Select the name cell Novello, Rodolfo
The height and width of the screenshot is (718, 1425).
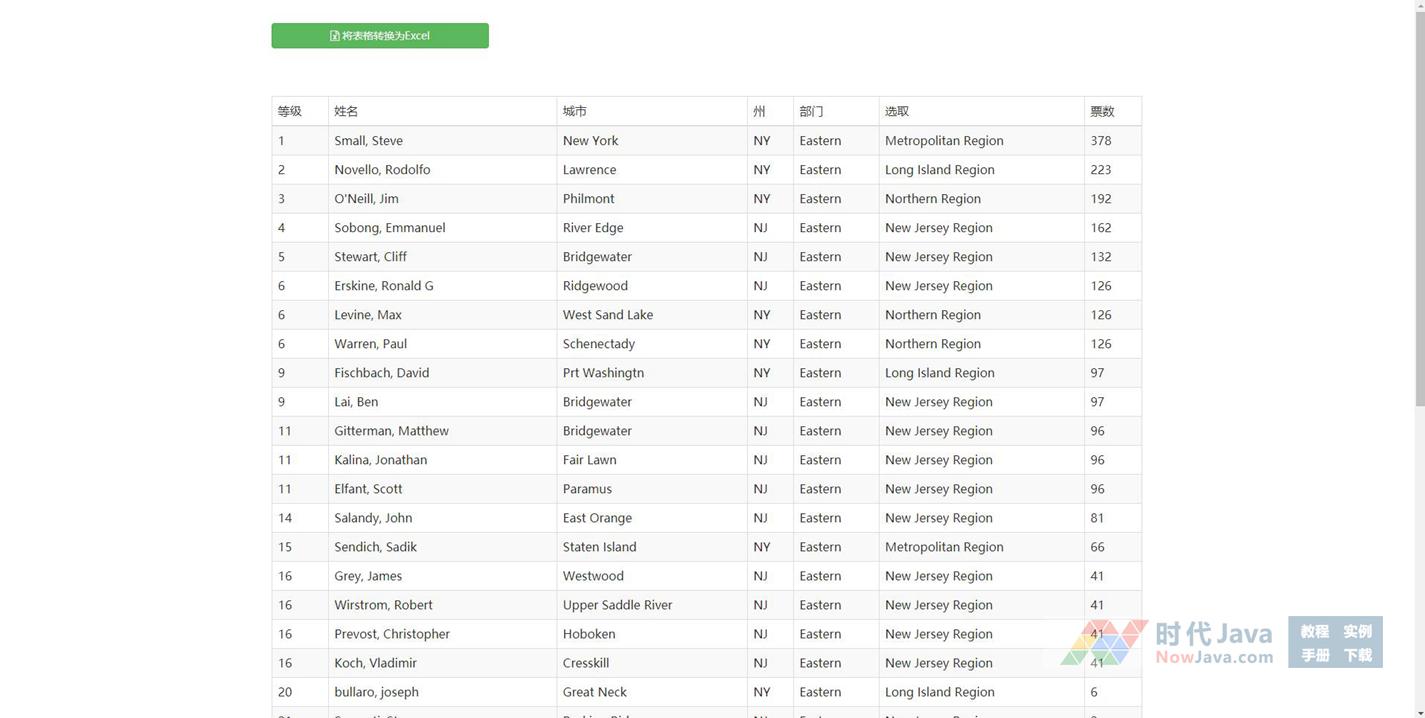[442, 170]
